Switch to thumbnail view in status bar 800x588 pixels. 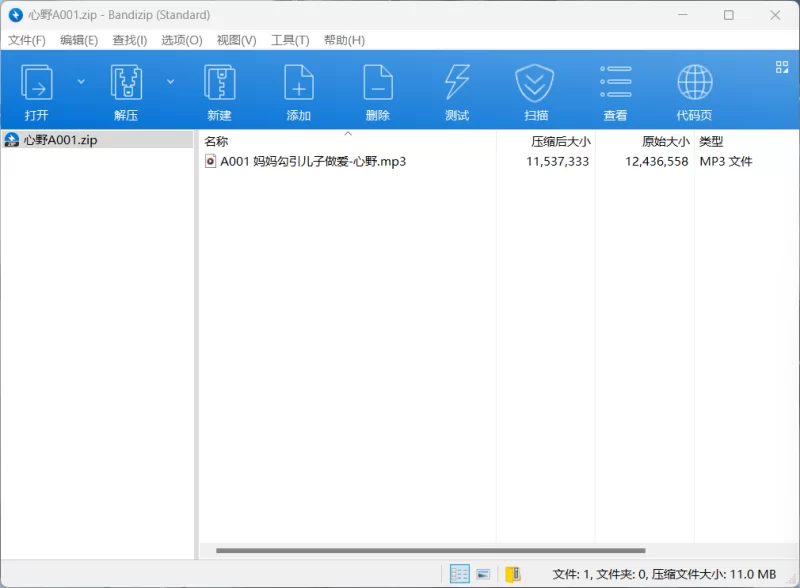[x=483, y=574]
